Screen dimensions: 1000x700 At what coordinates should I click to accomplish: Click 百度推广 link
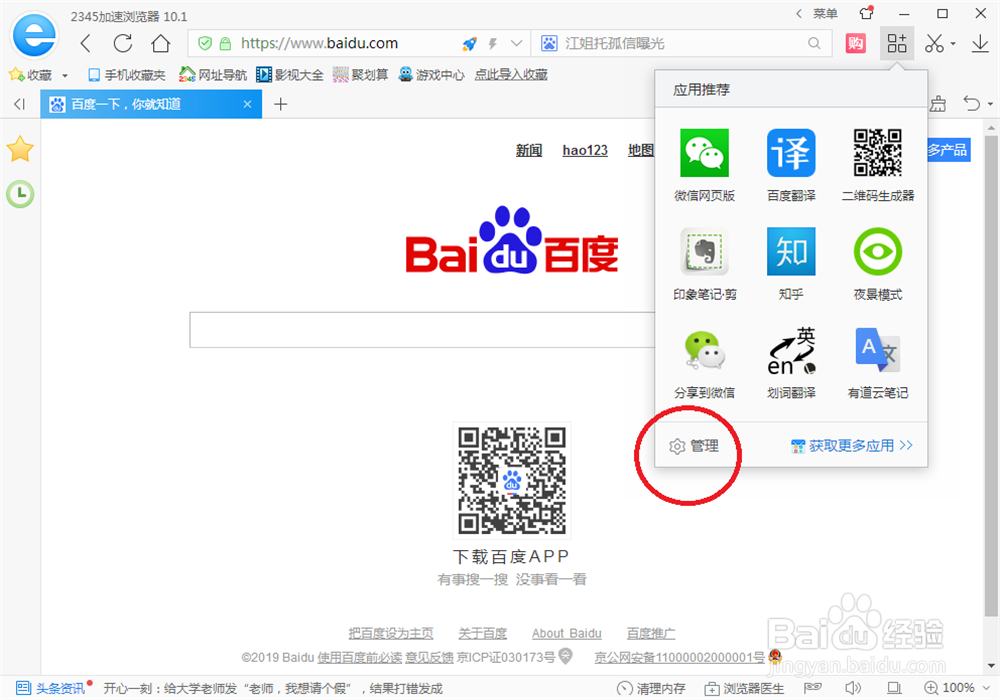[651, 633]
